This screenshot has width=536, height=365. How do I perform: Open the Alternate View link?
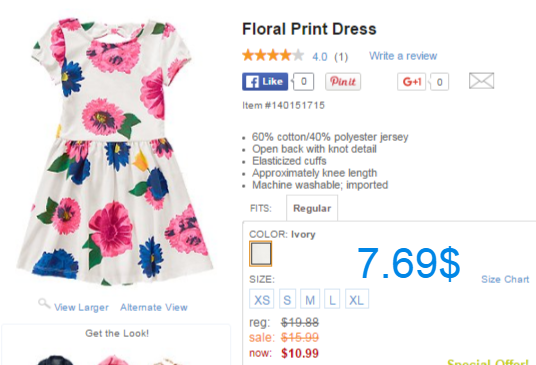[x=154, y=307]
